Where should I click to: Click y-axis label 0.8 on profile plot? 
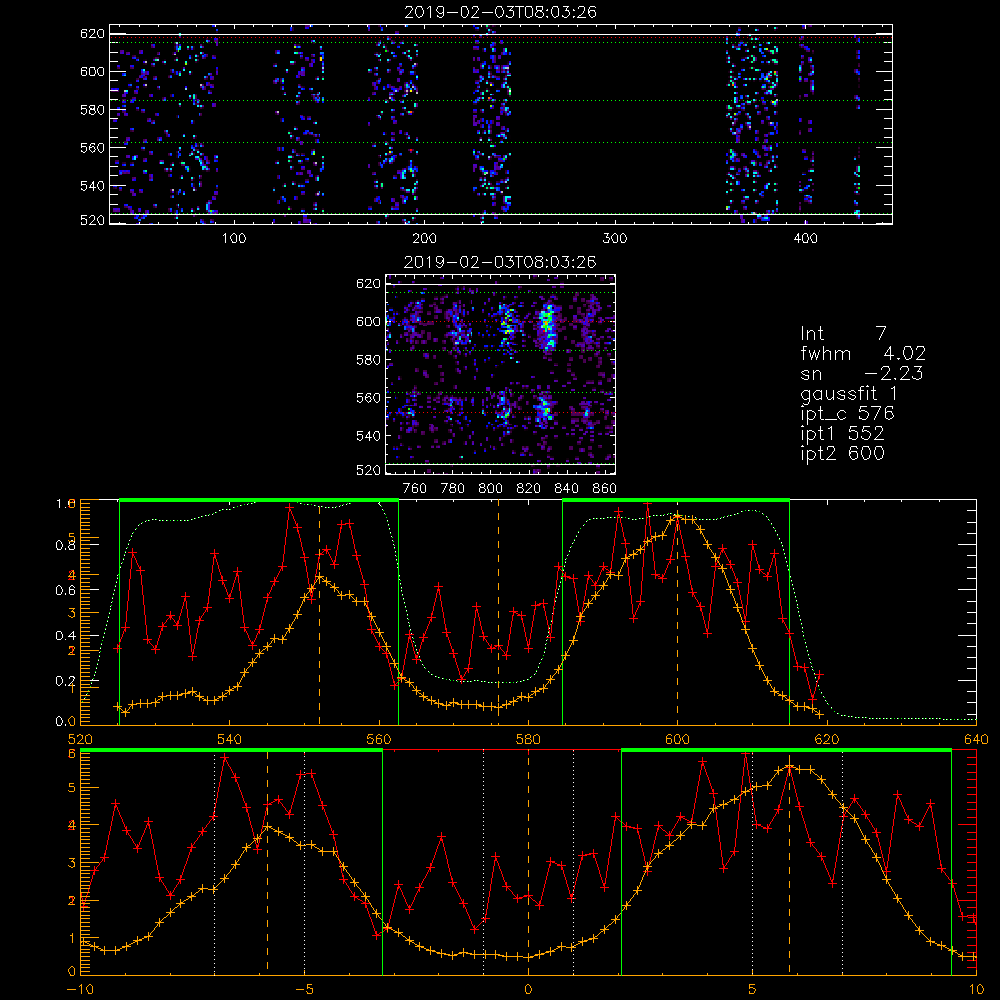click(x=65, y=545)
